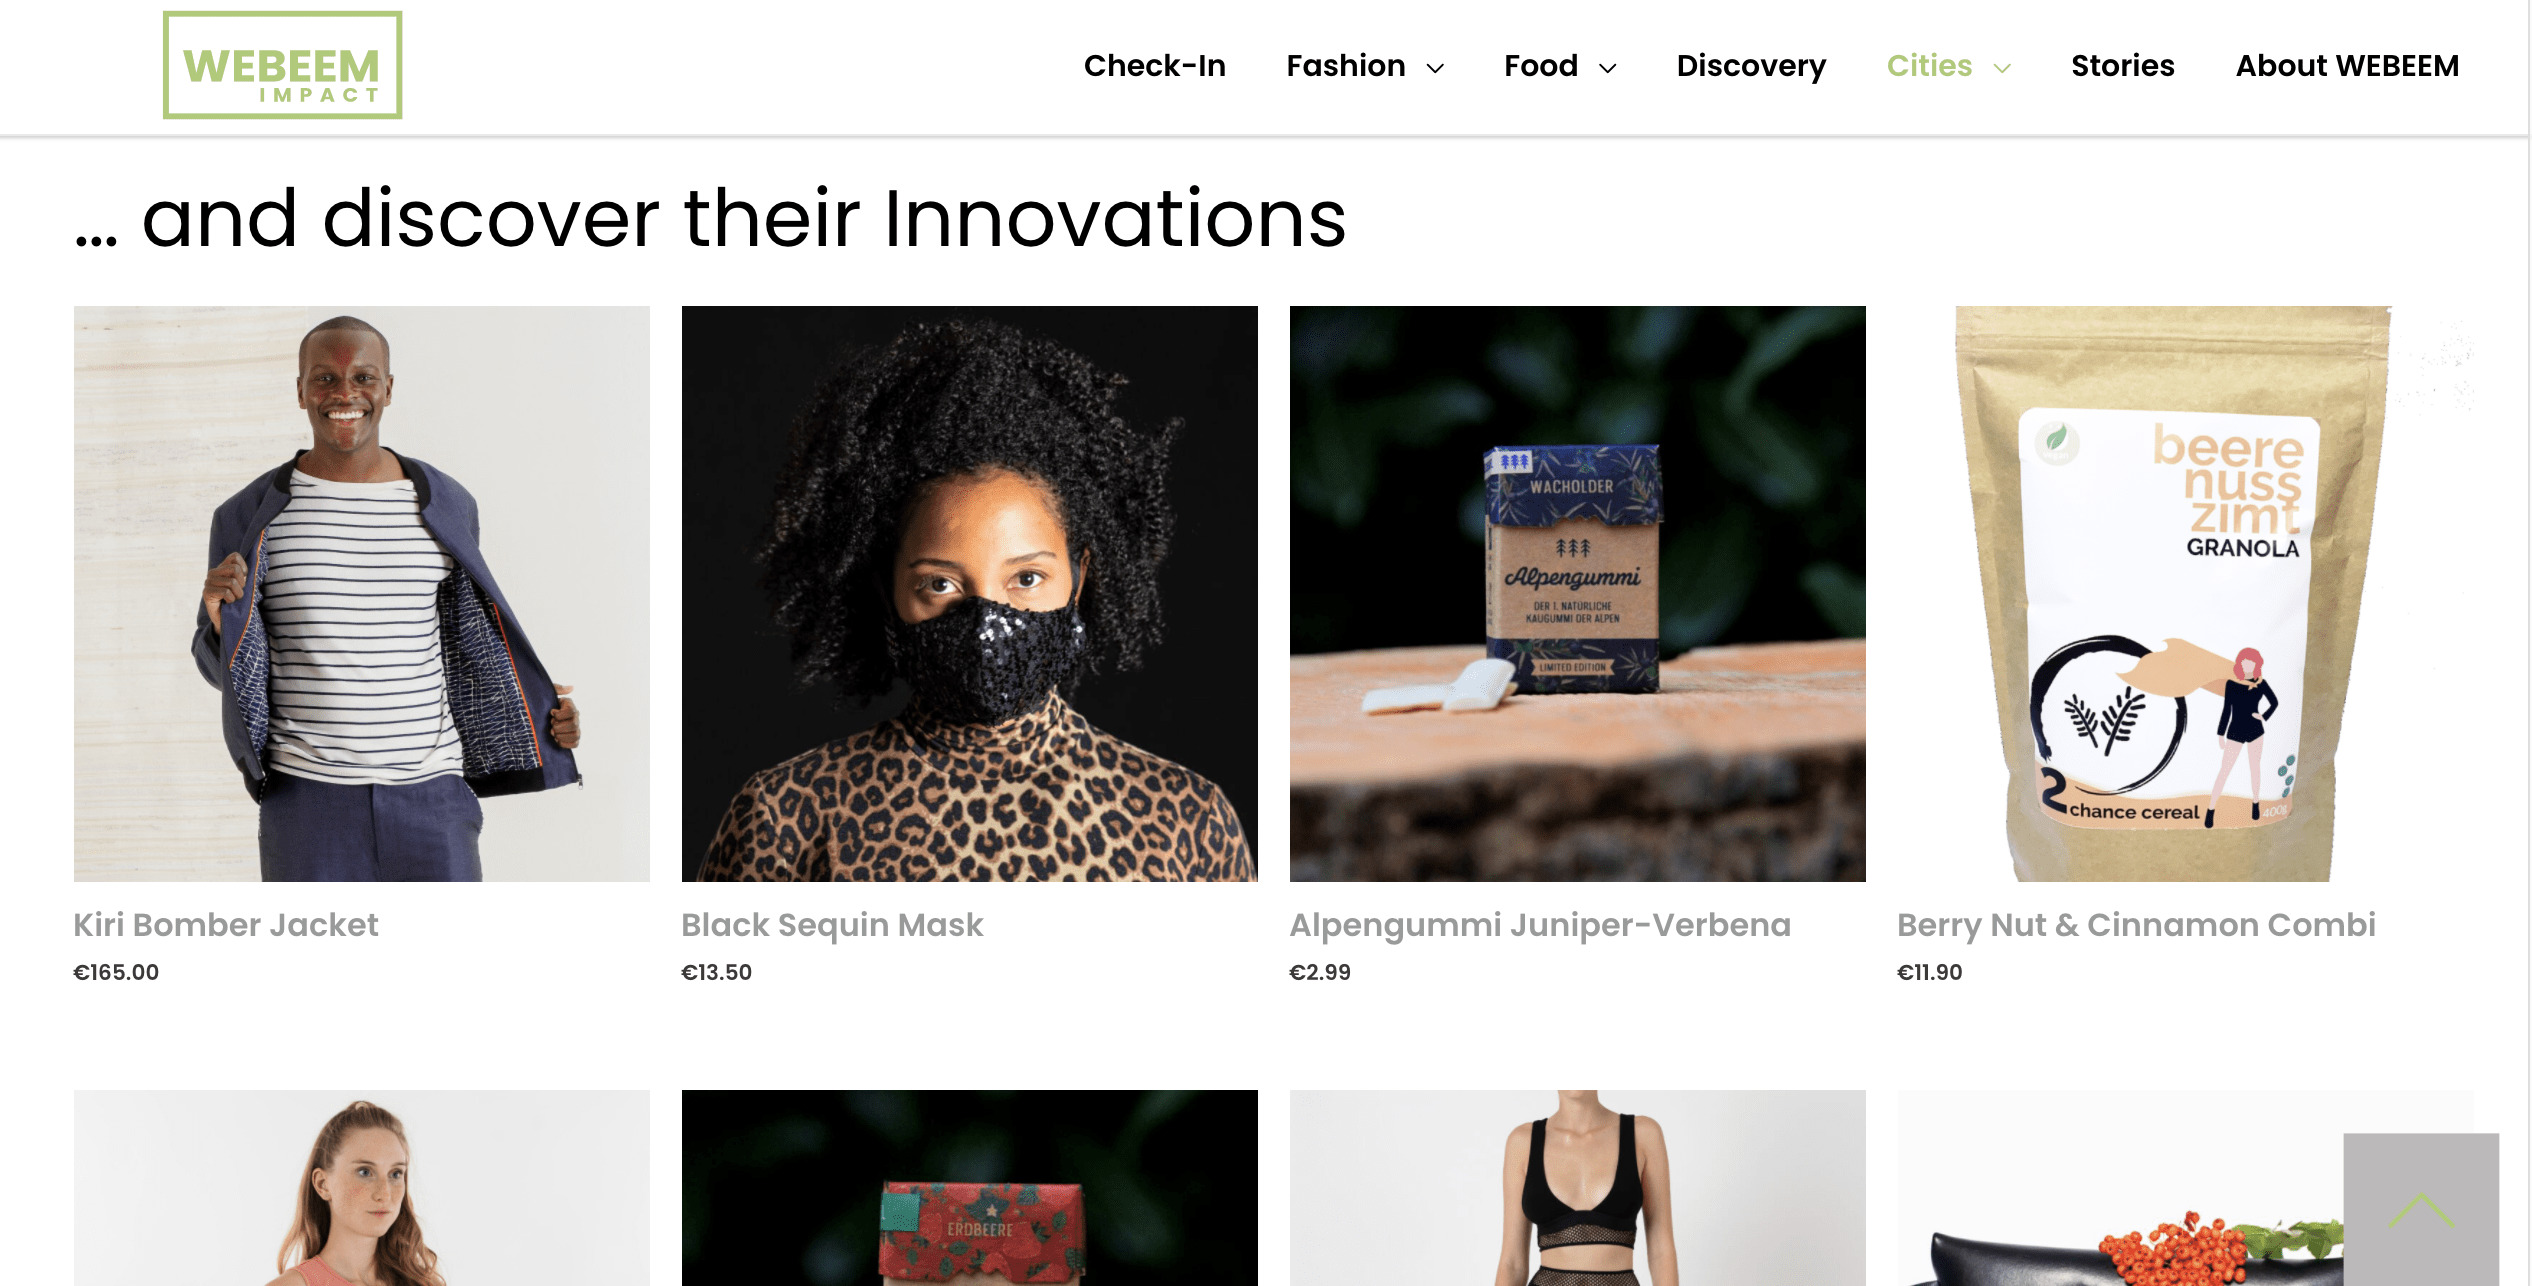Click the Kiri Bomber Jacket photo
The width and height of the screenshot is (2532, 1286).
pyautogui.click(x=362, y=594)
